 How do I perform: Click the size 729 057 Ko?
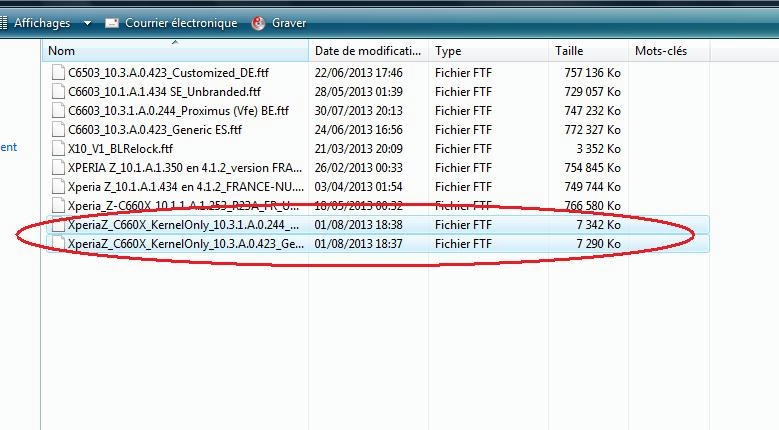592,92
